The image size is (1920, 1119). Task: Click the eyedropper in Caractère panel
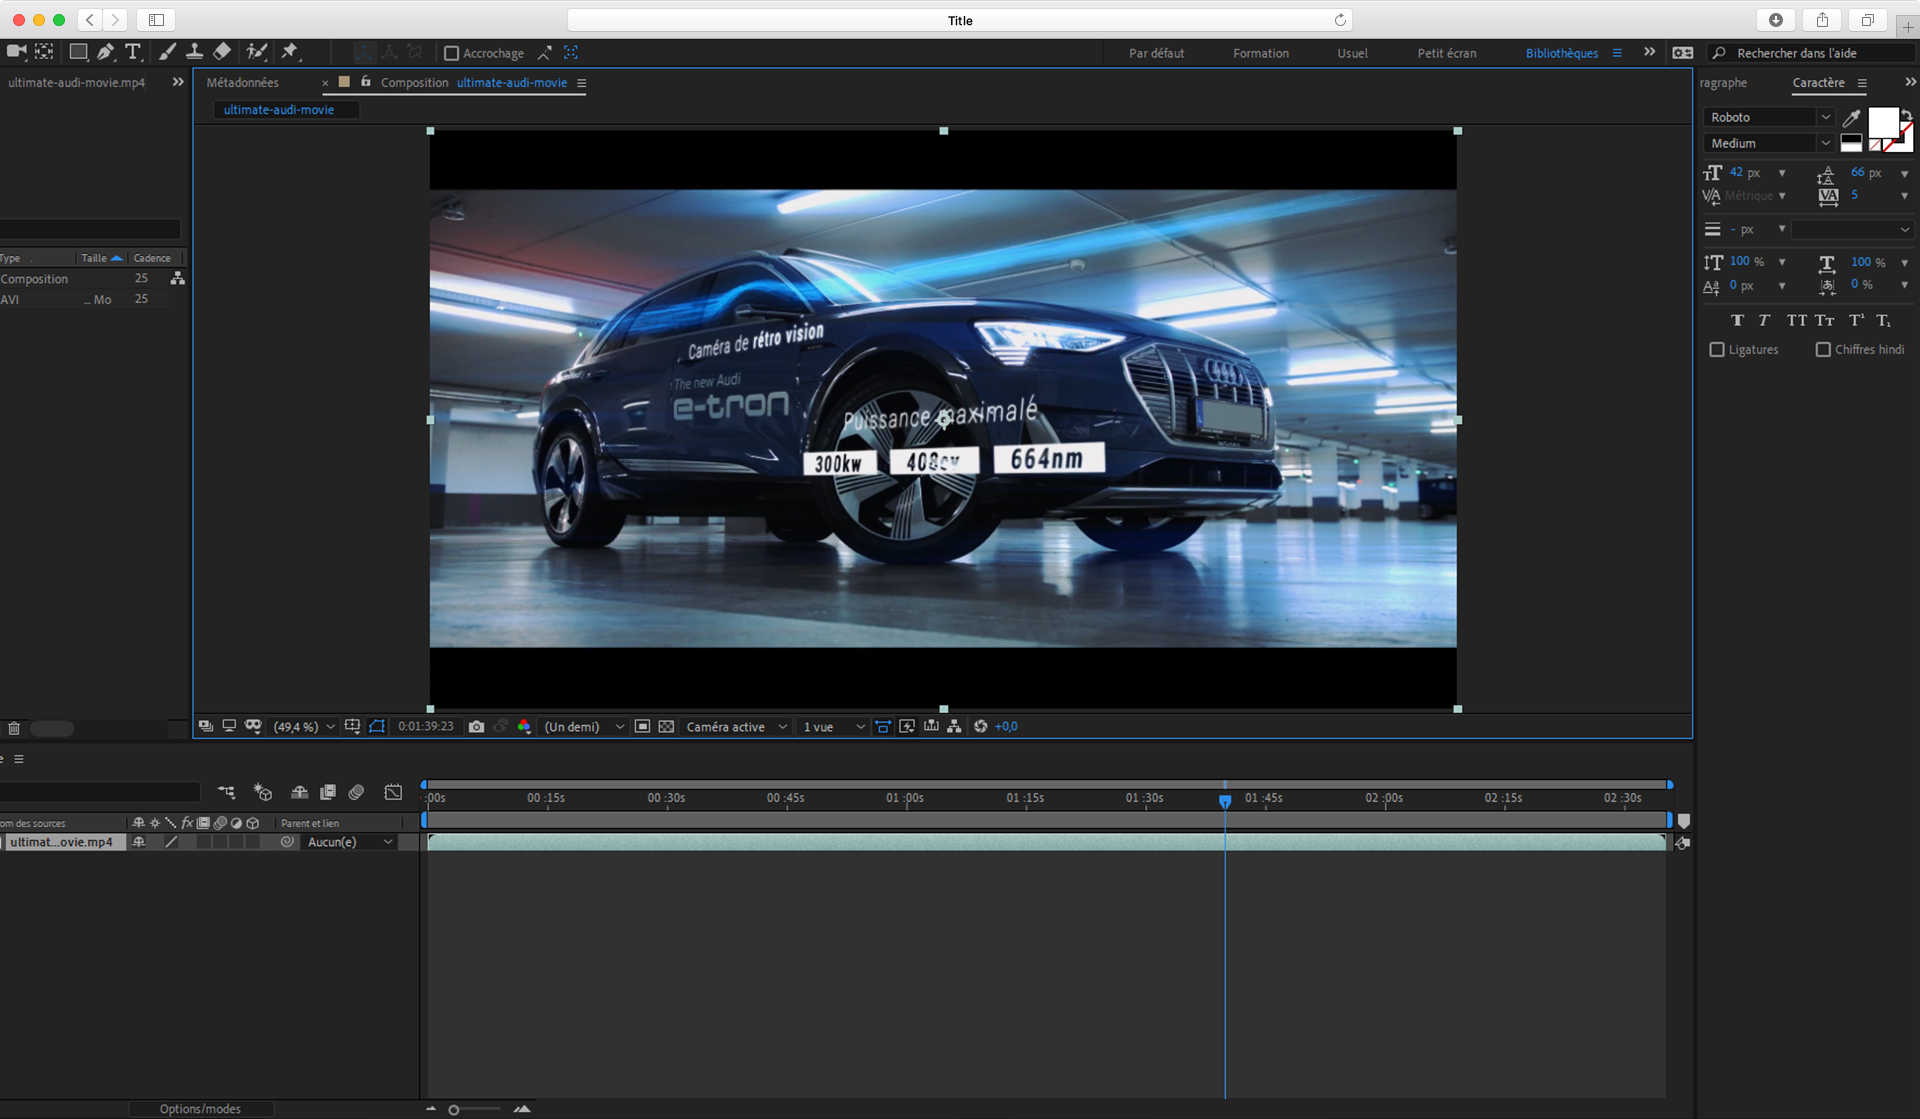(1852, 118)
